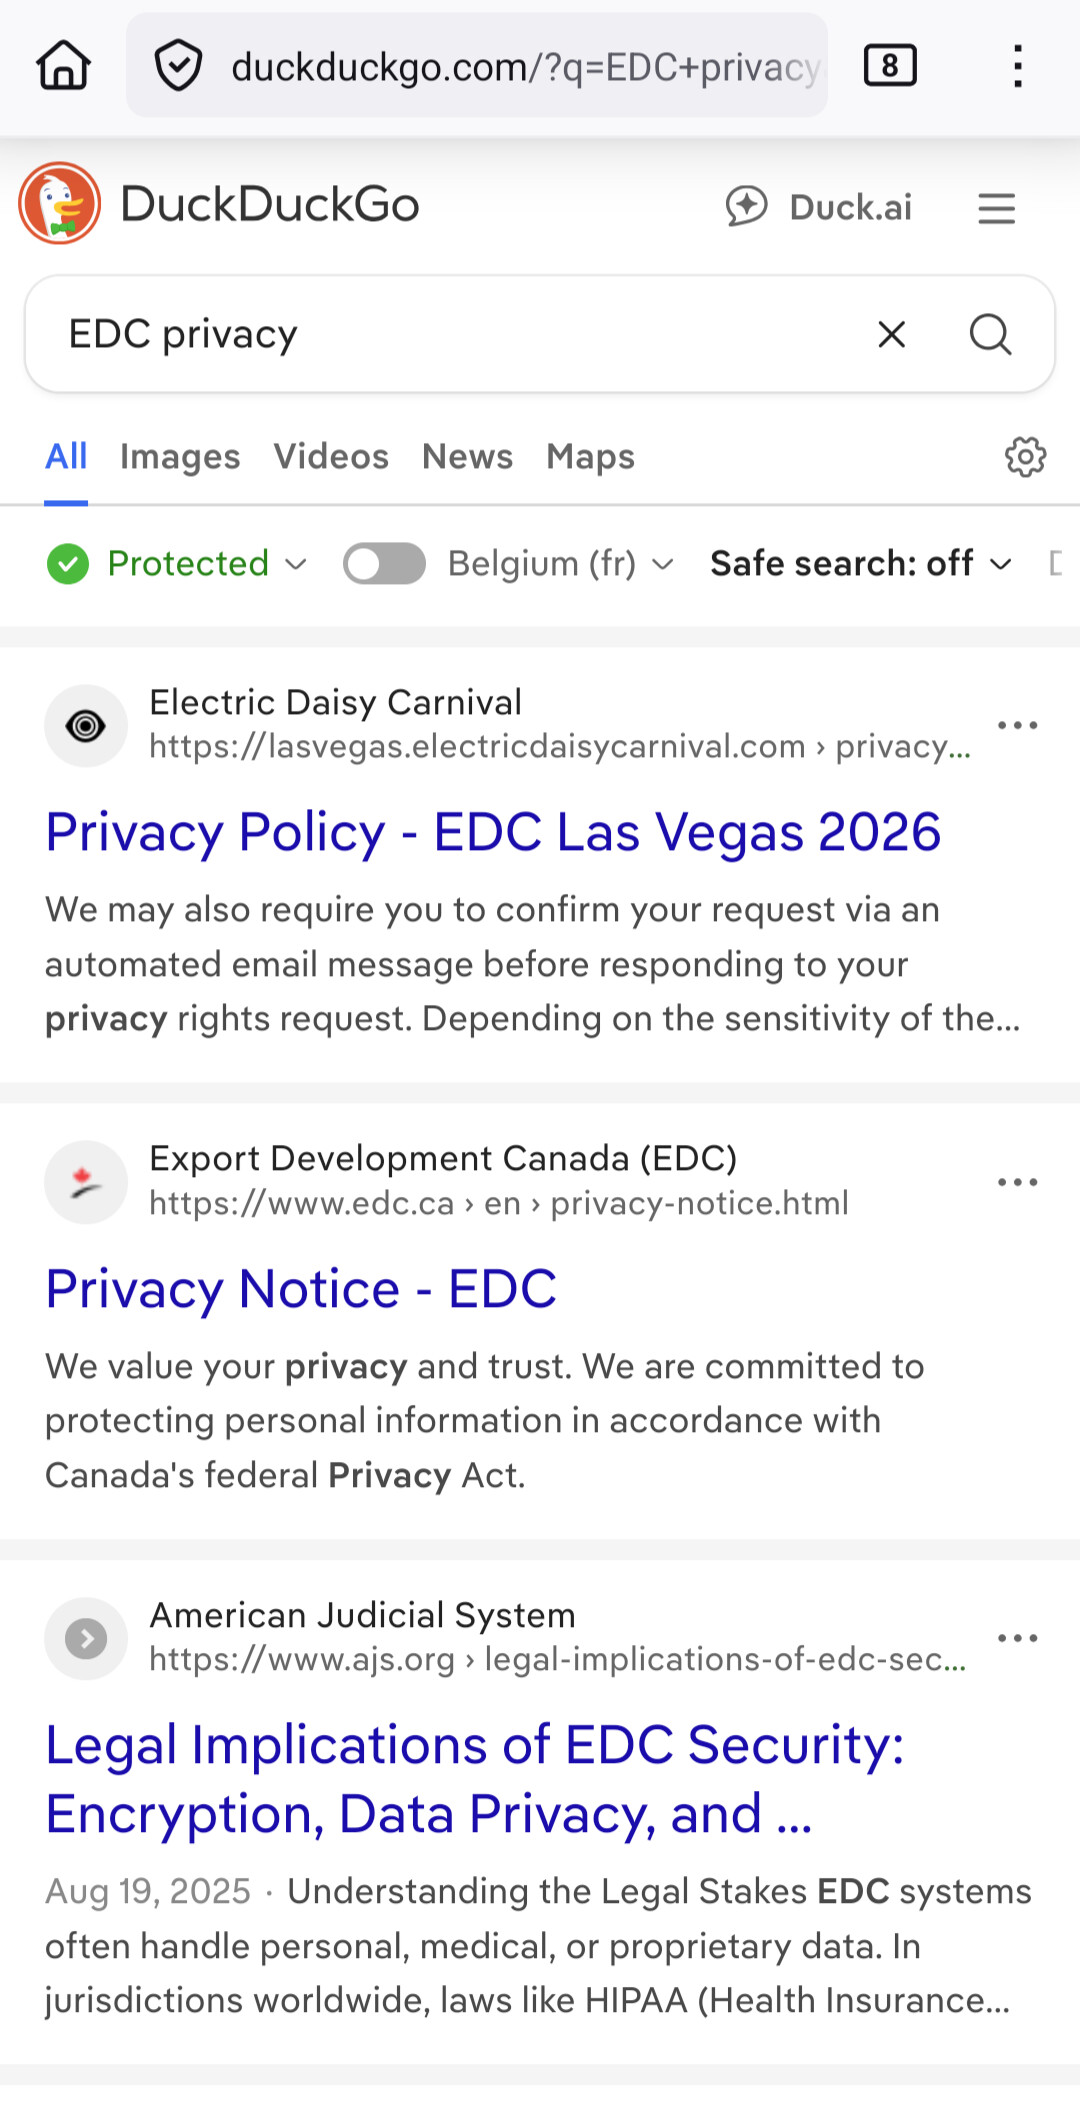Expand the Safe search: off dropdown
1080x2108 pixels.
(860, 564)
